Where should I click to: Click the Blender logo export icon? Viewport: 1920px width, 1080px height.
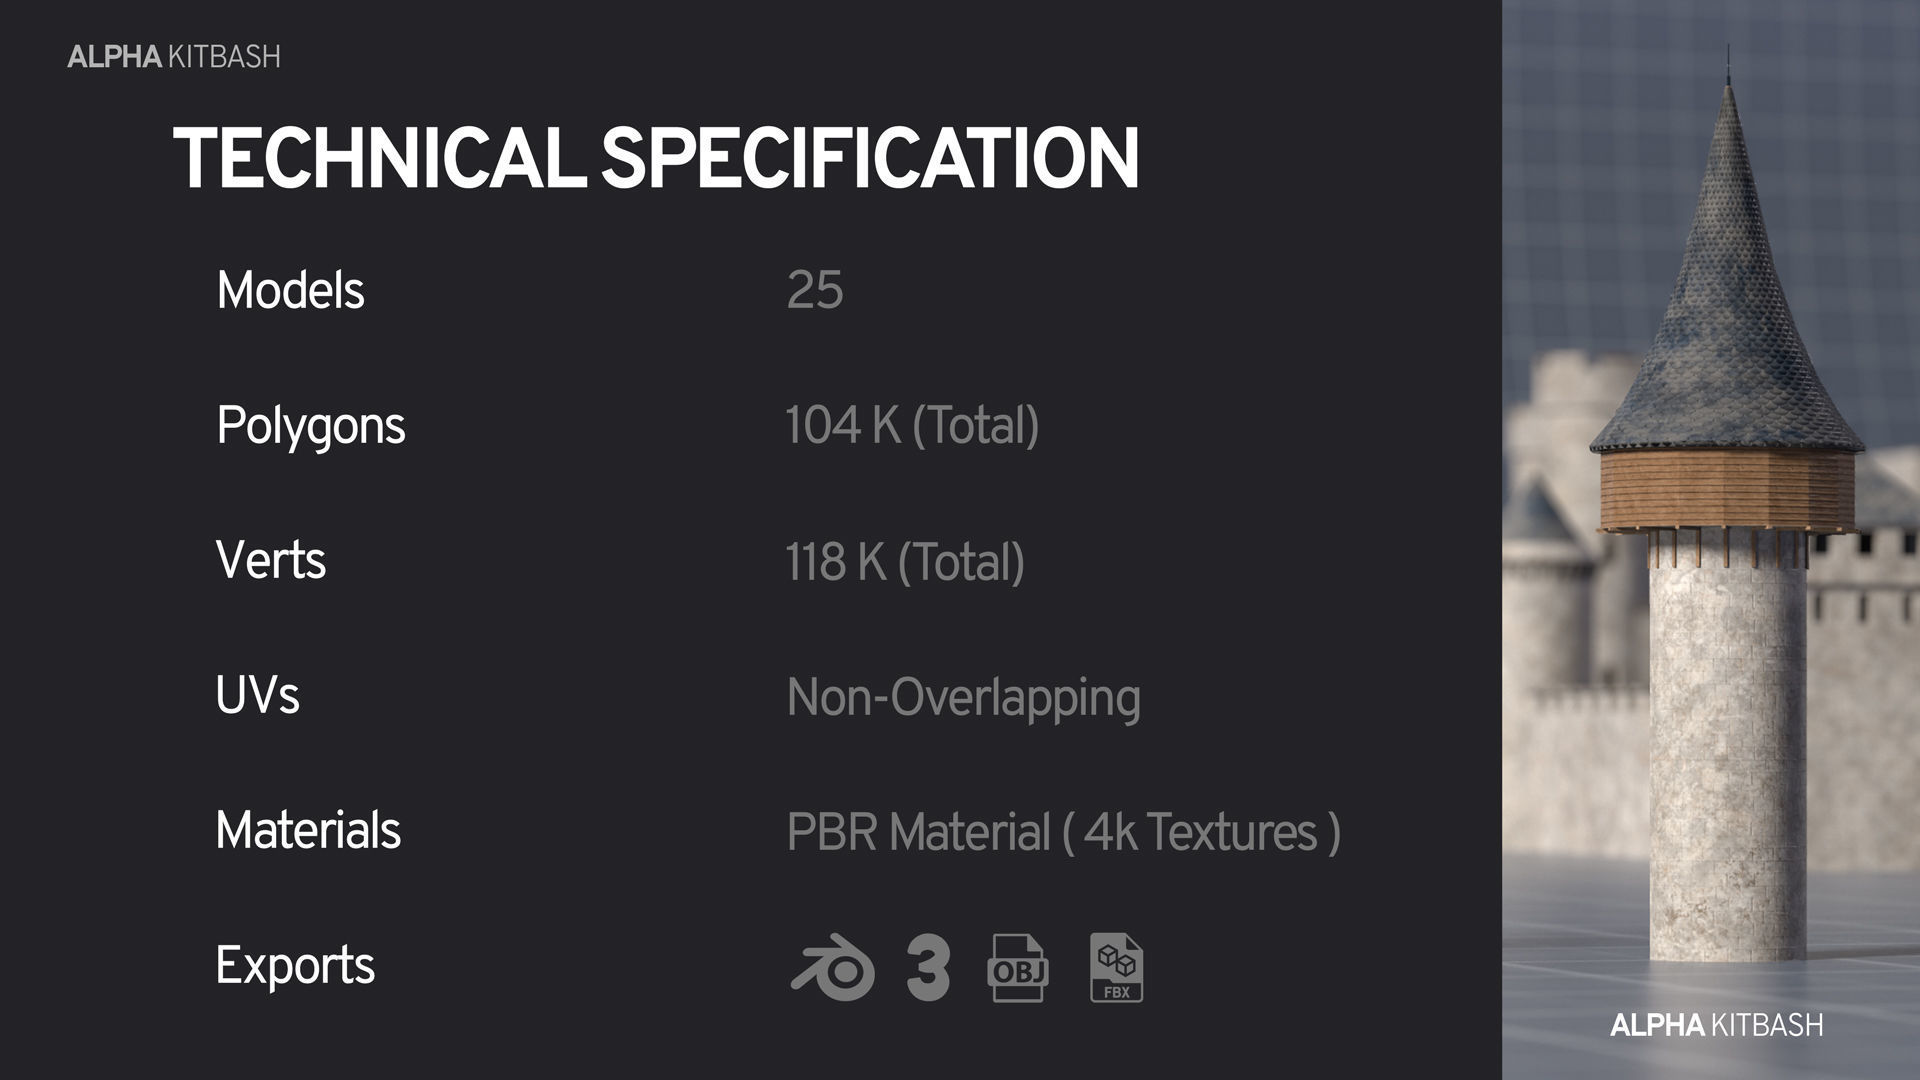pyautogui.click(x=832, y=968)
